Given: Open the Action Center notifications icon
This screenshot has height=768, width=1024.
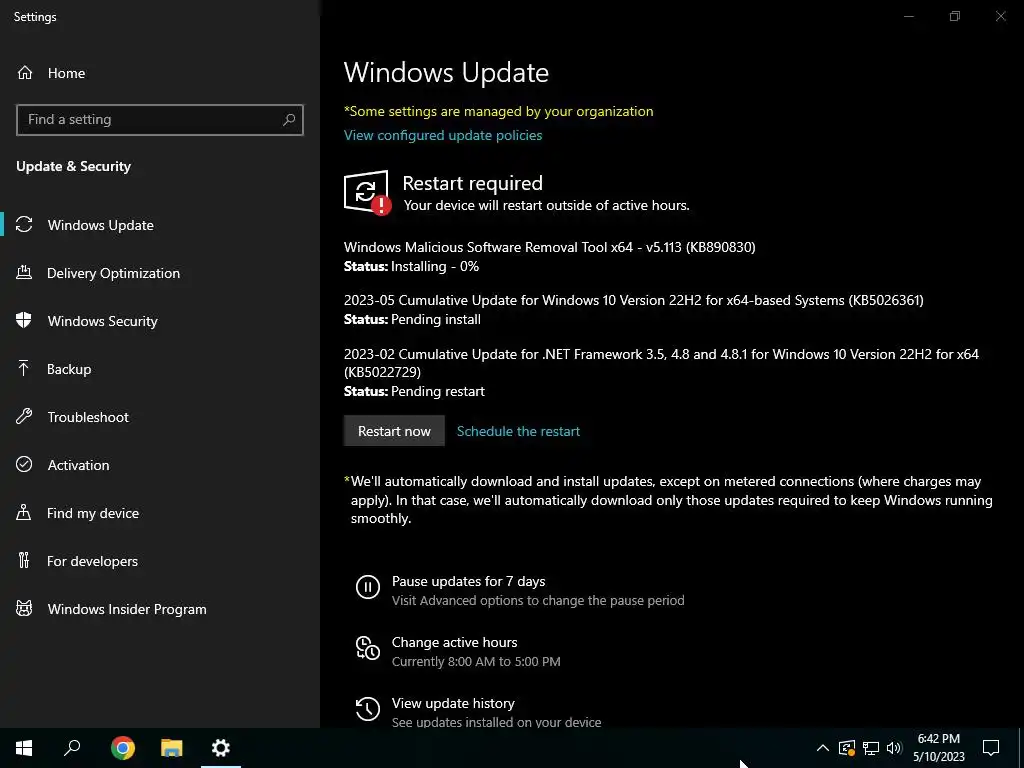Looking at the screenshot, I should click(x=991, y=748).
